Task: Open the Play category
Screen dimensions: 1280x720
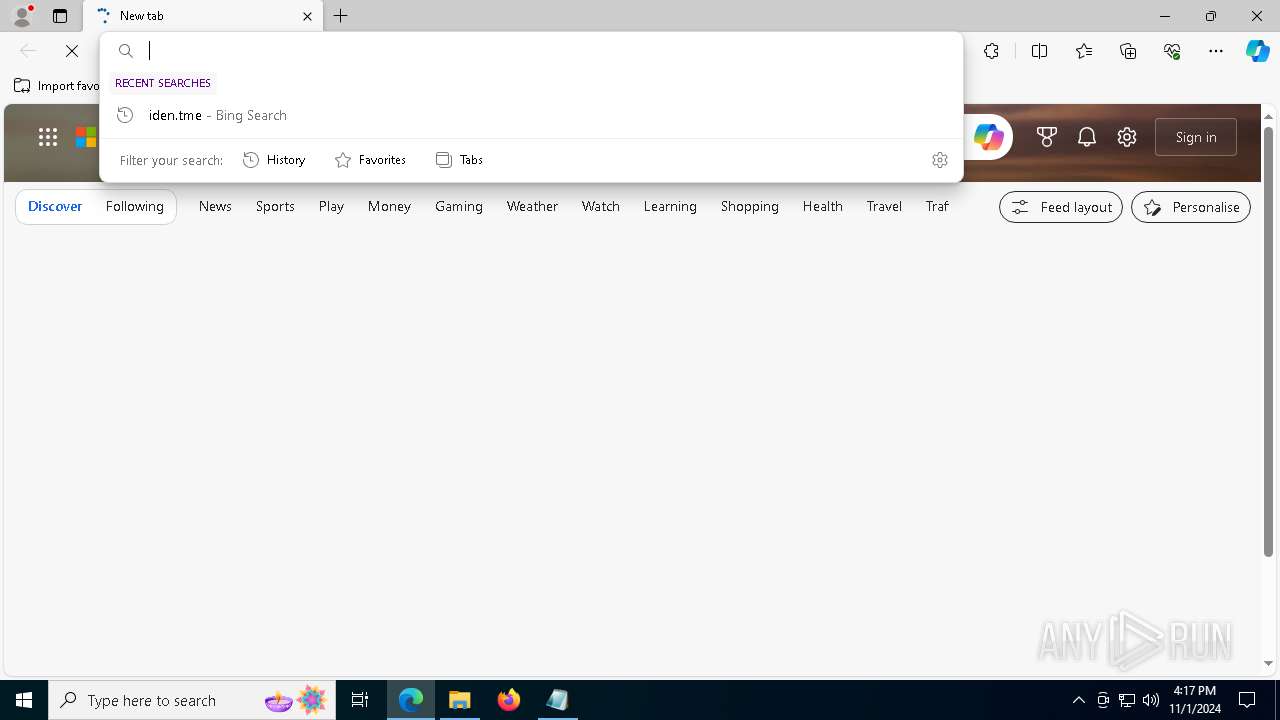Action: point(331,206)
